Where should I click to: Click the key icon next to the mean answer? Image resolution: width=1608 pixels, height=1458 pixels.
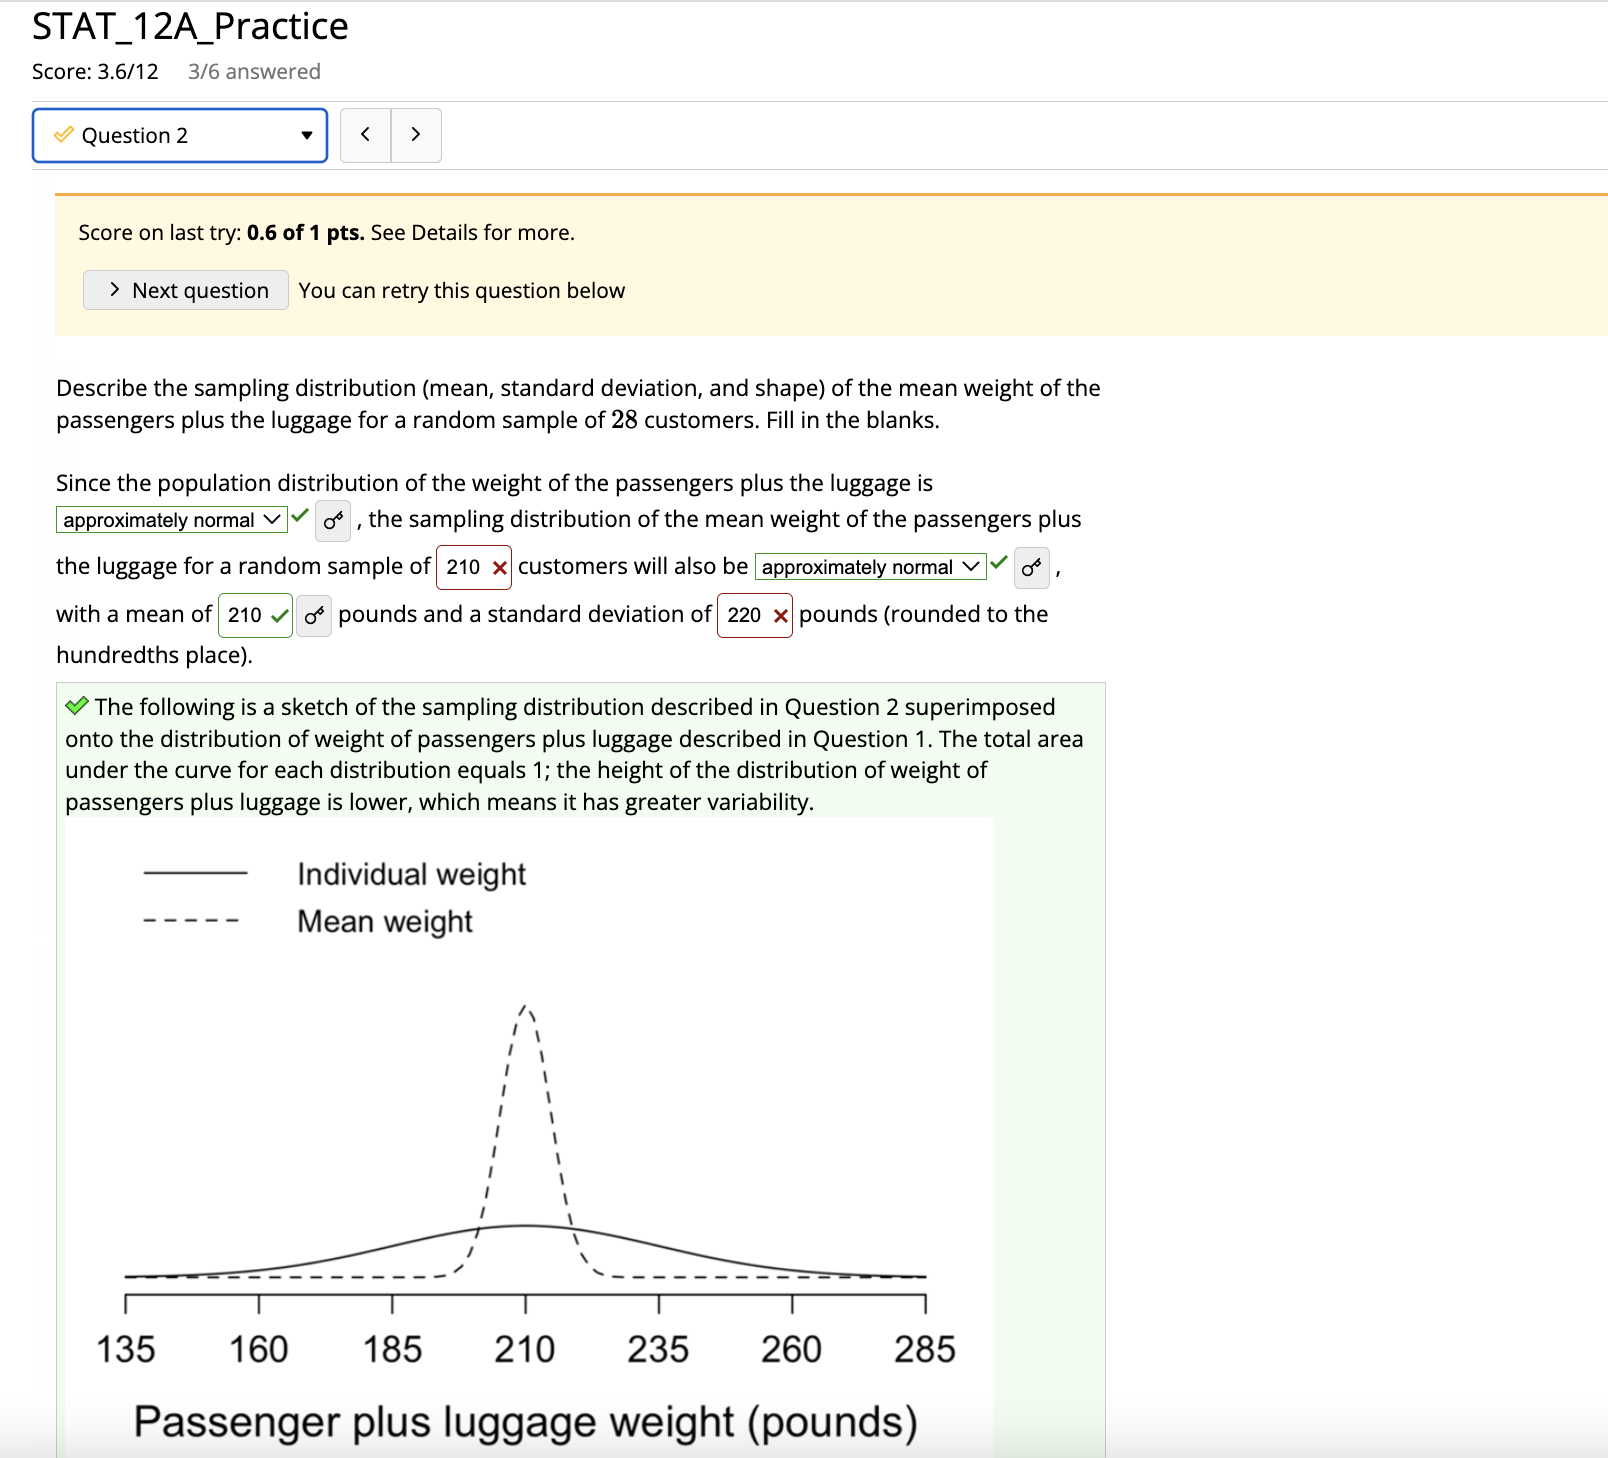(x=313, y=617)
